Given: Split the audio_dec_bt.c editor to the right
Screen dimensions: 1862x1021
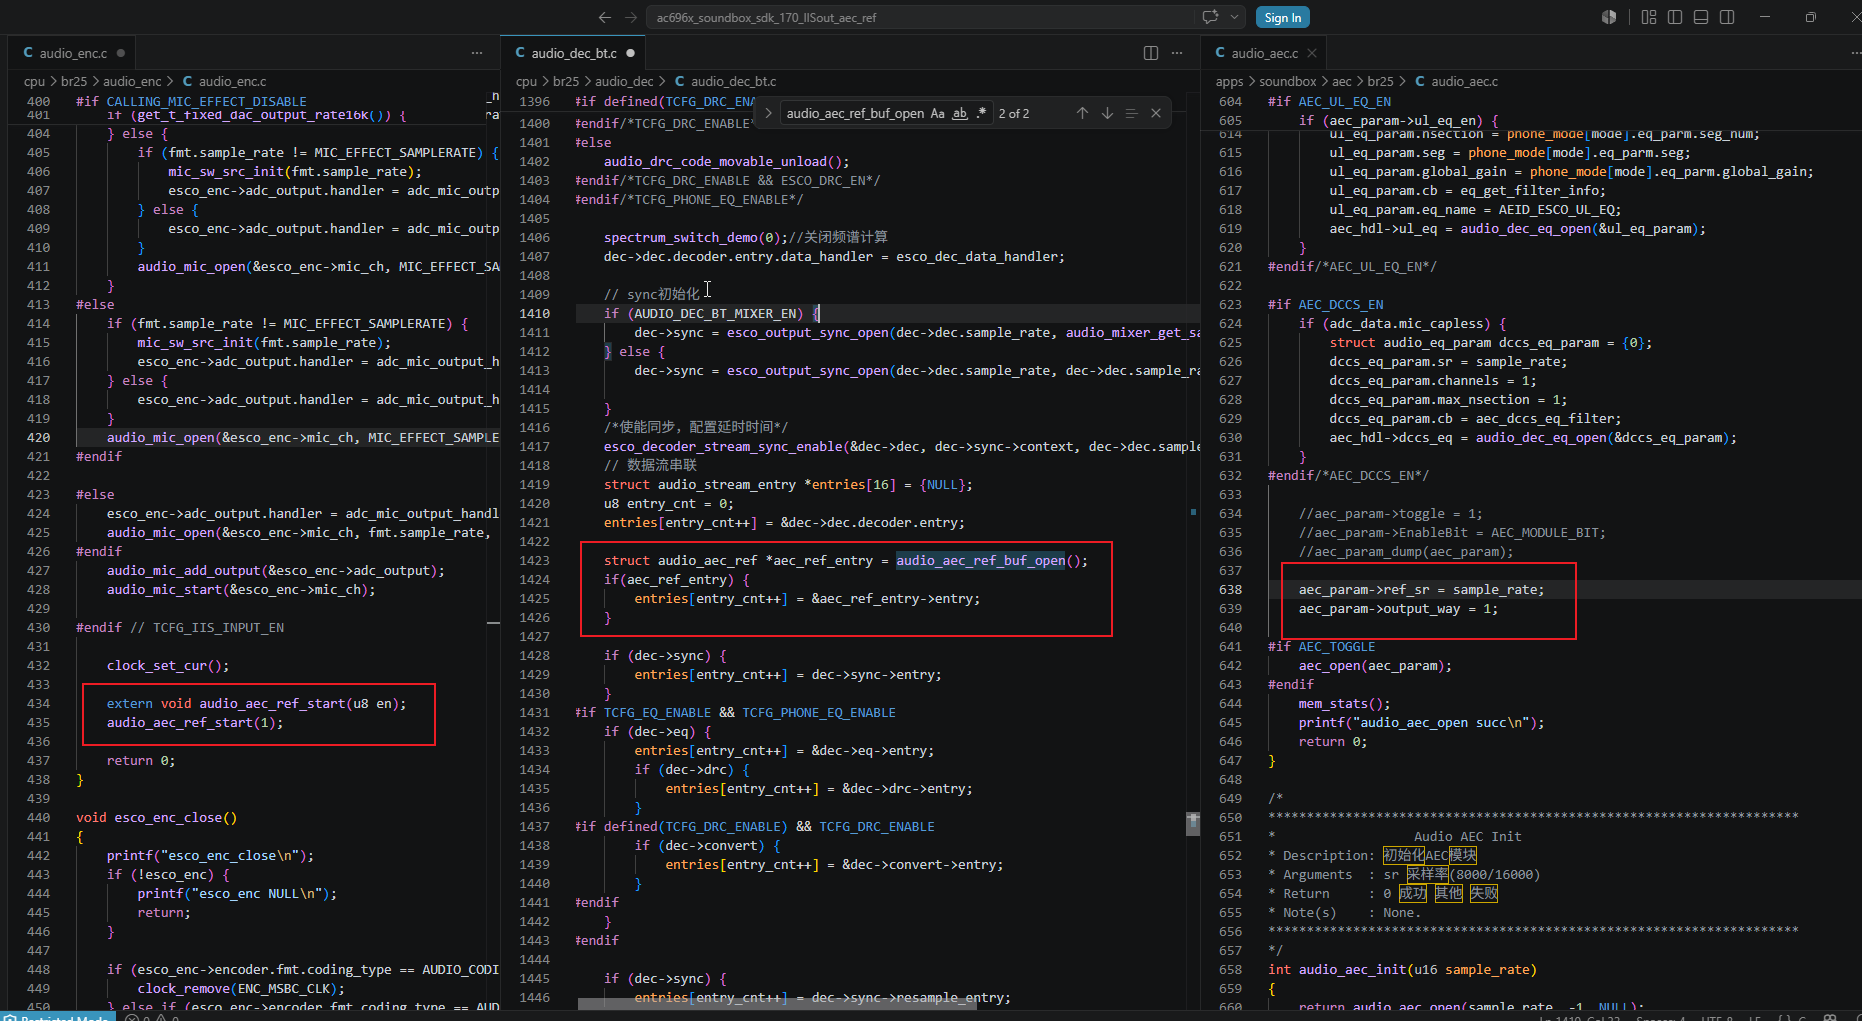Looking at the screenshot, I should [x=1151, y=53].
